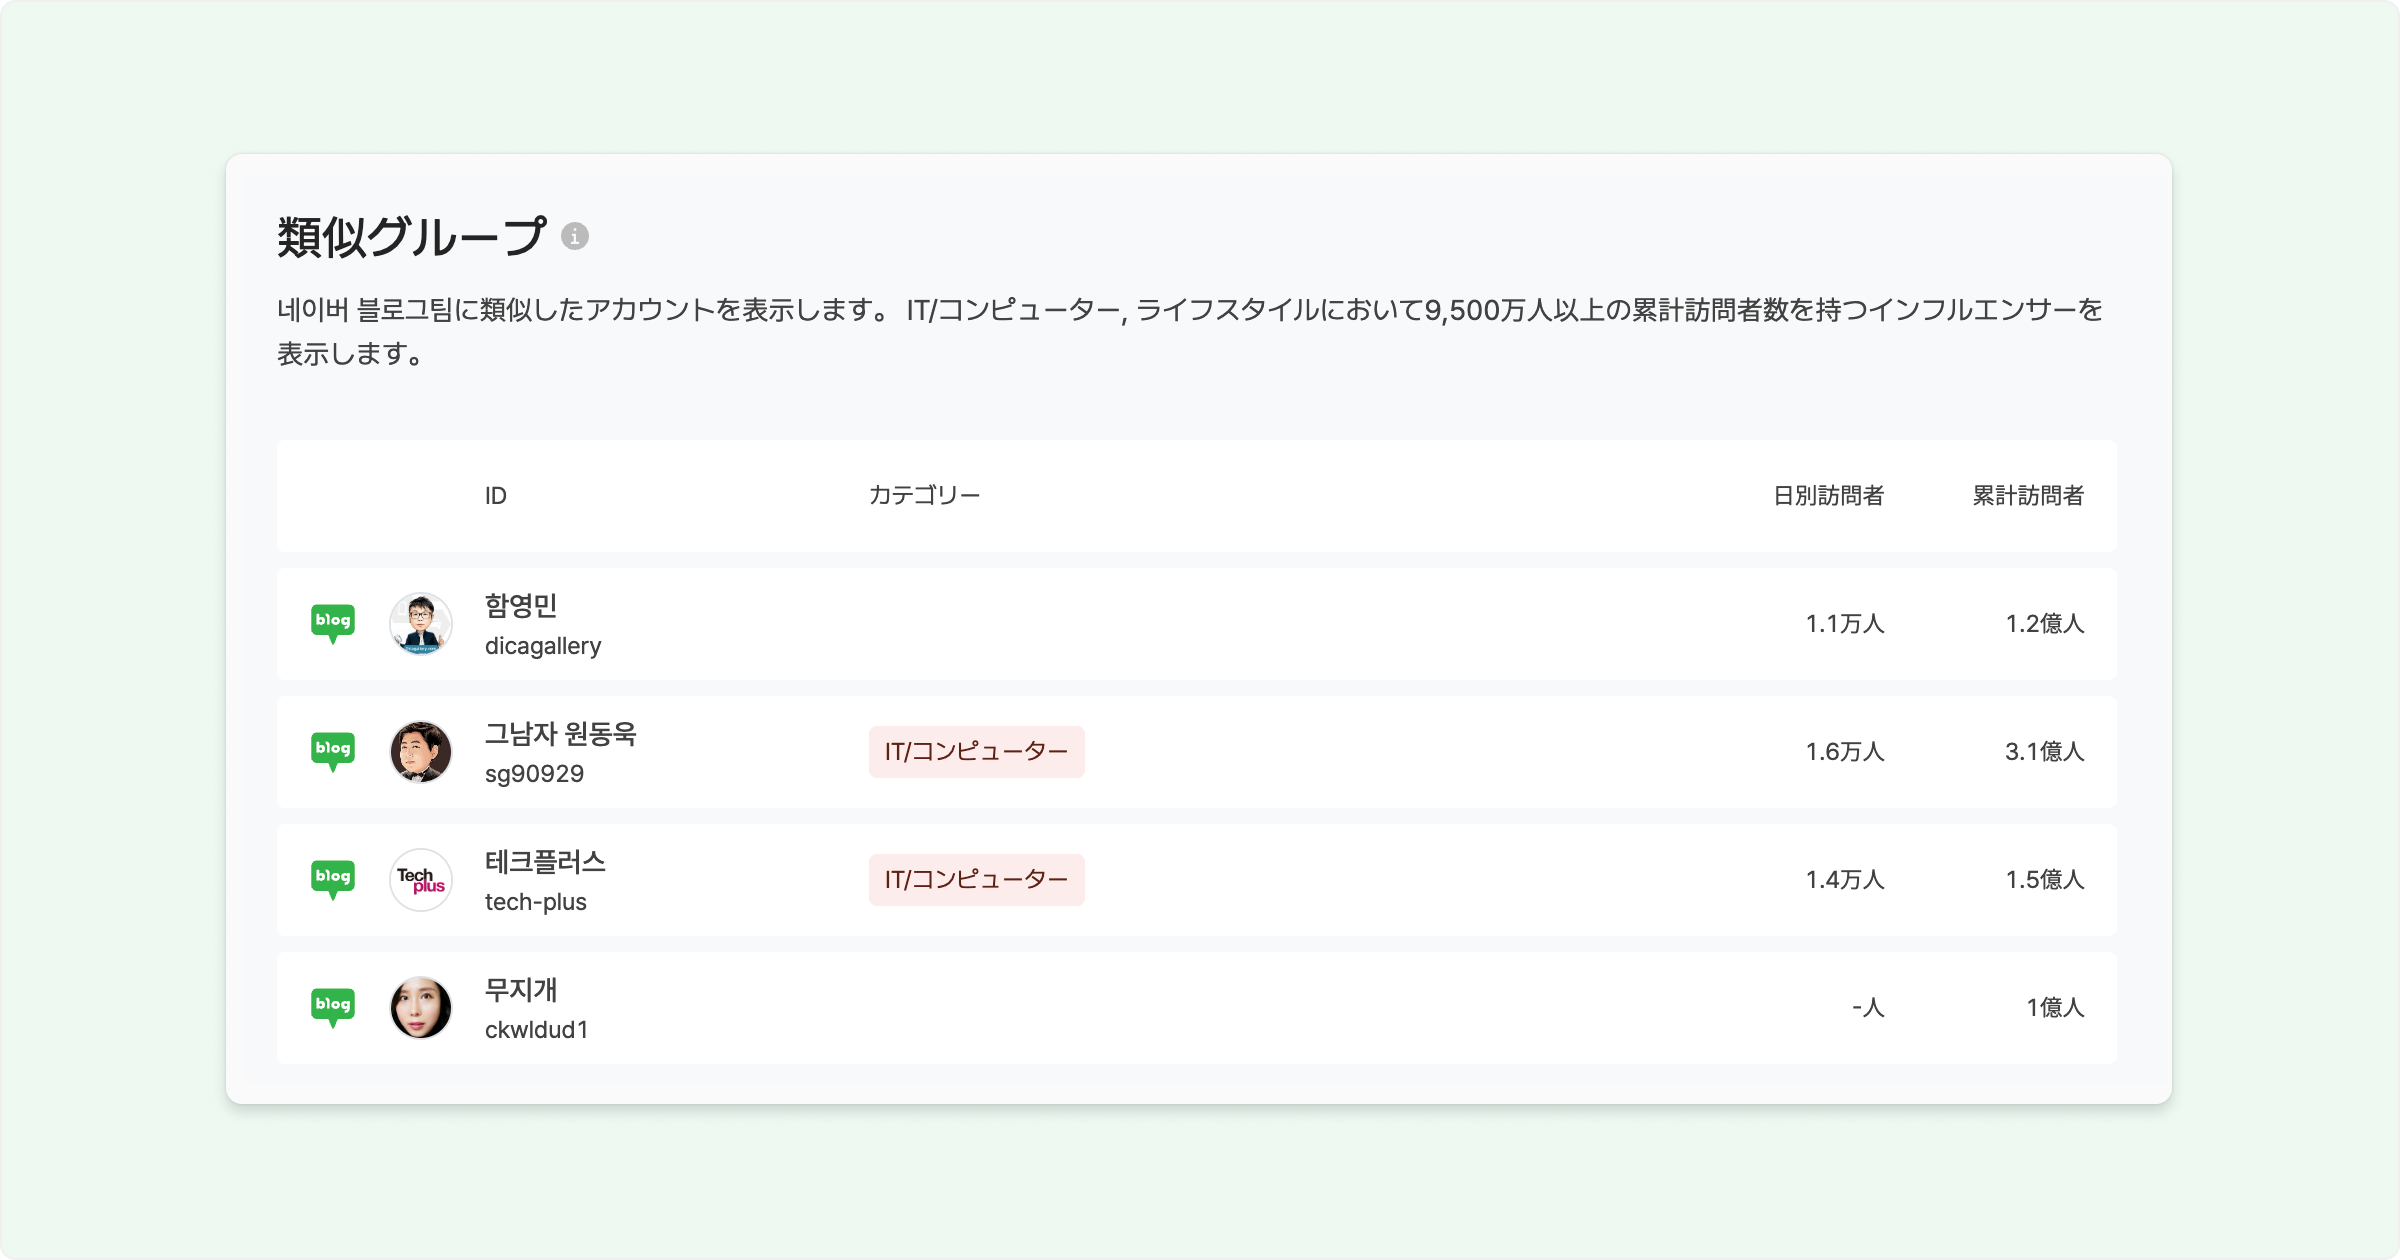Open the tech-plus account link
This screenshot has height=1260, width=2400.
tap(536, 902)
